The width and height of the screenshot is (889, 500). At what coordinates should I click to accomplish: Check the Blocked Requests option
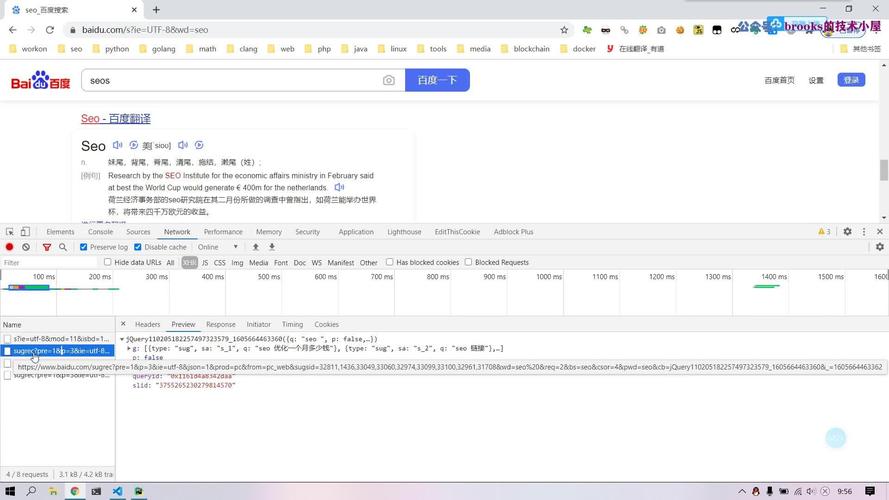[x=468, y=262]
